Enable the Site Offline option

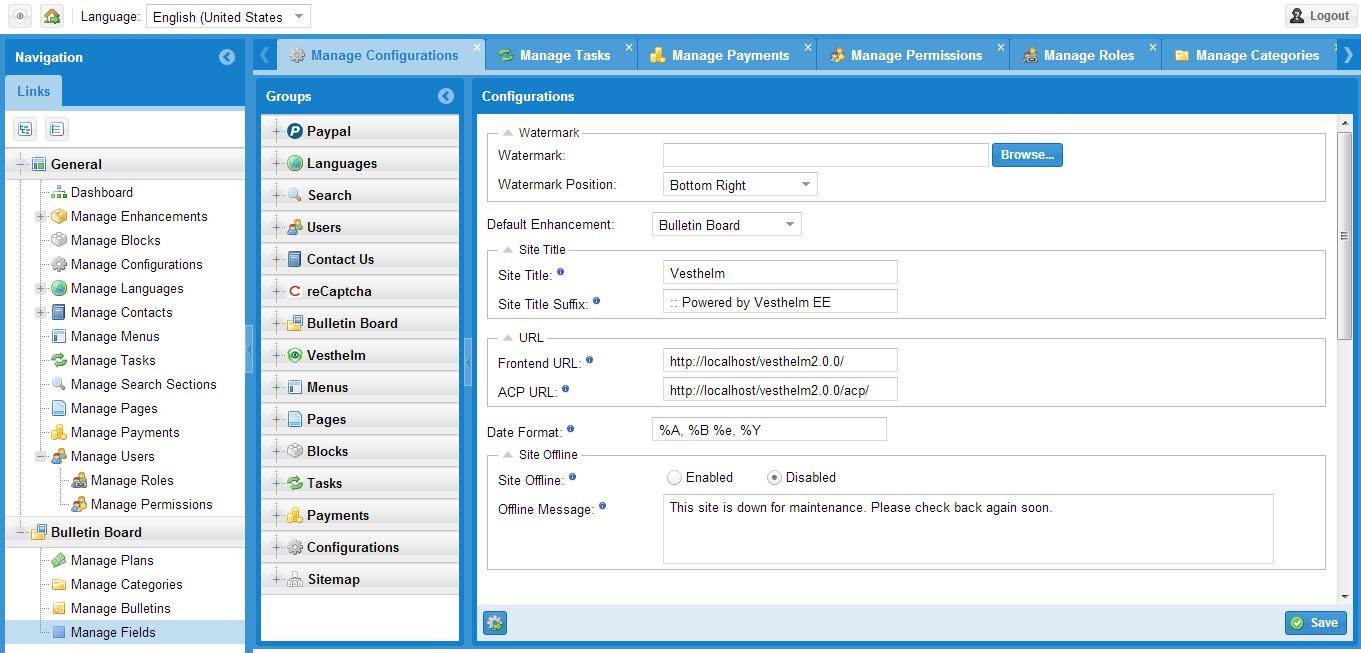pos(674,477)
